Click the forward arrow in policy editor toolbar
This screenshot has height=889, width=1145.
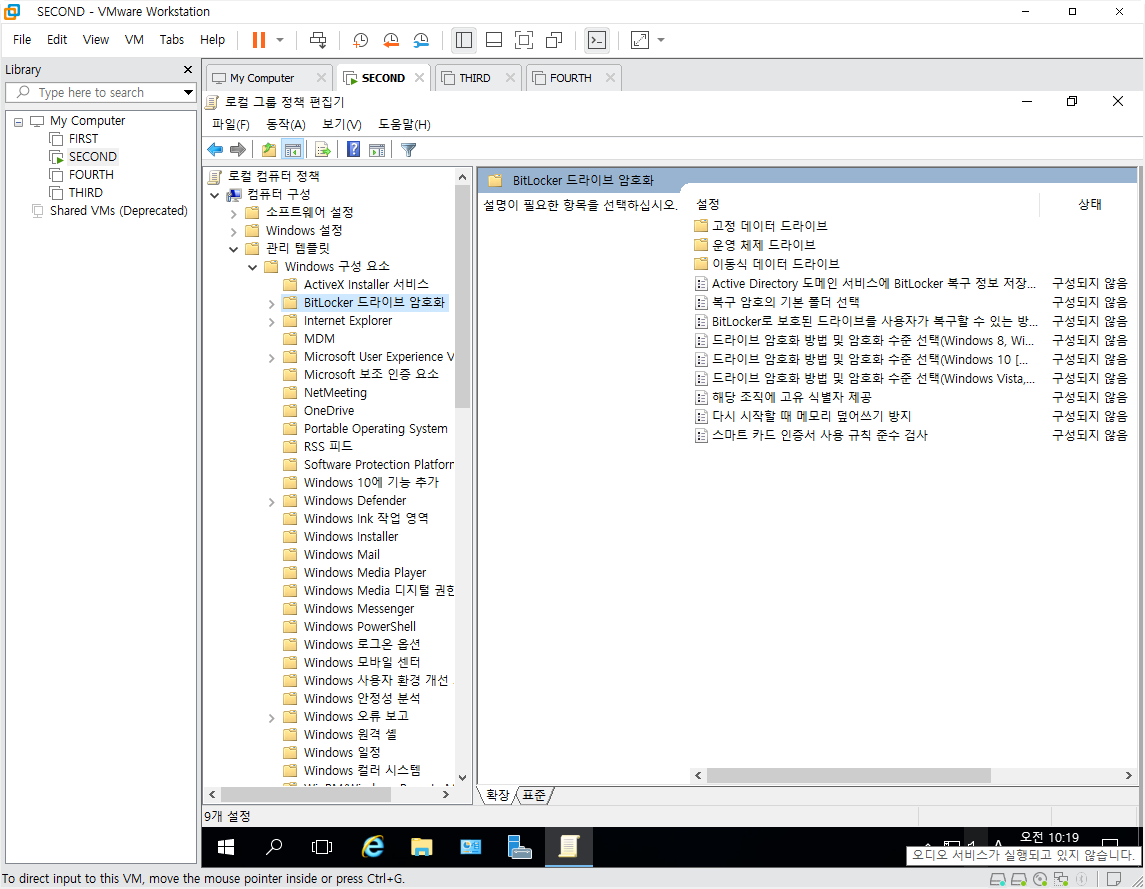tap(238, 150)
